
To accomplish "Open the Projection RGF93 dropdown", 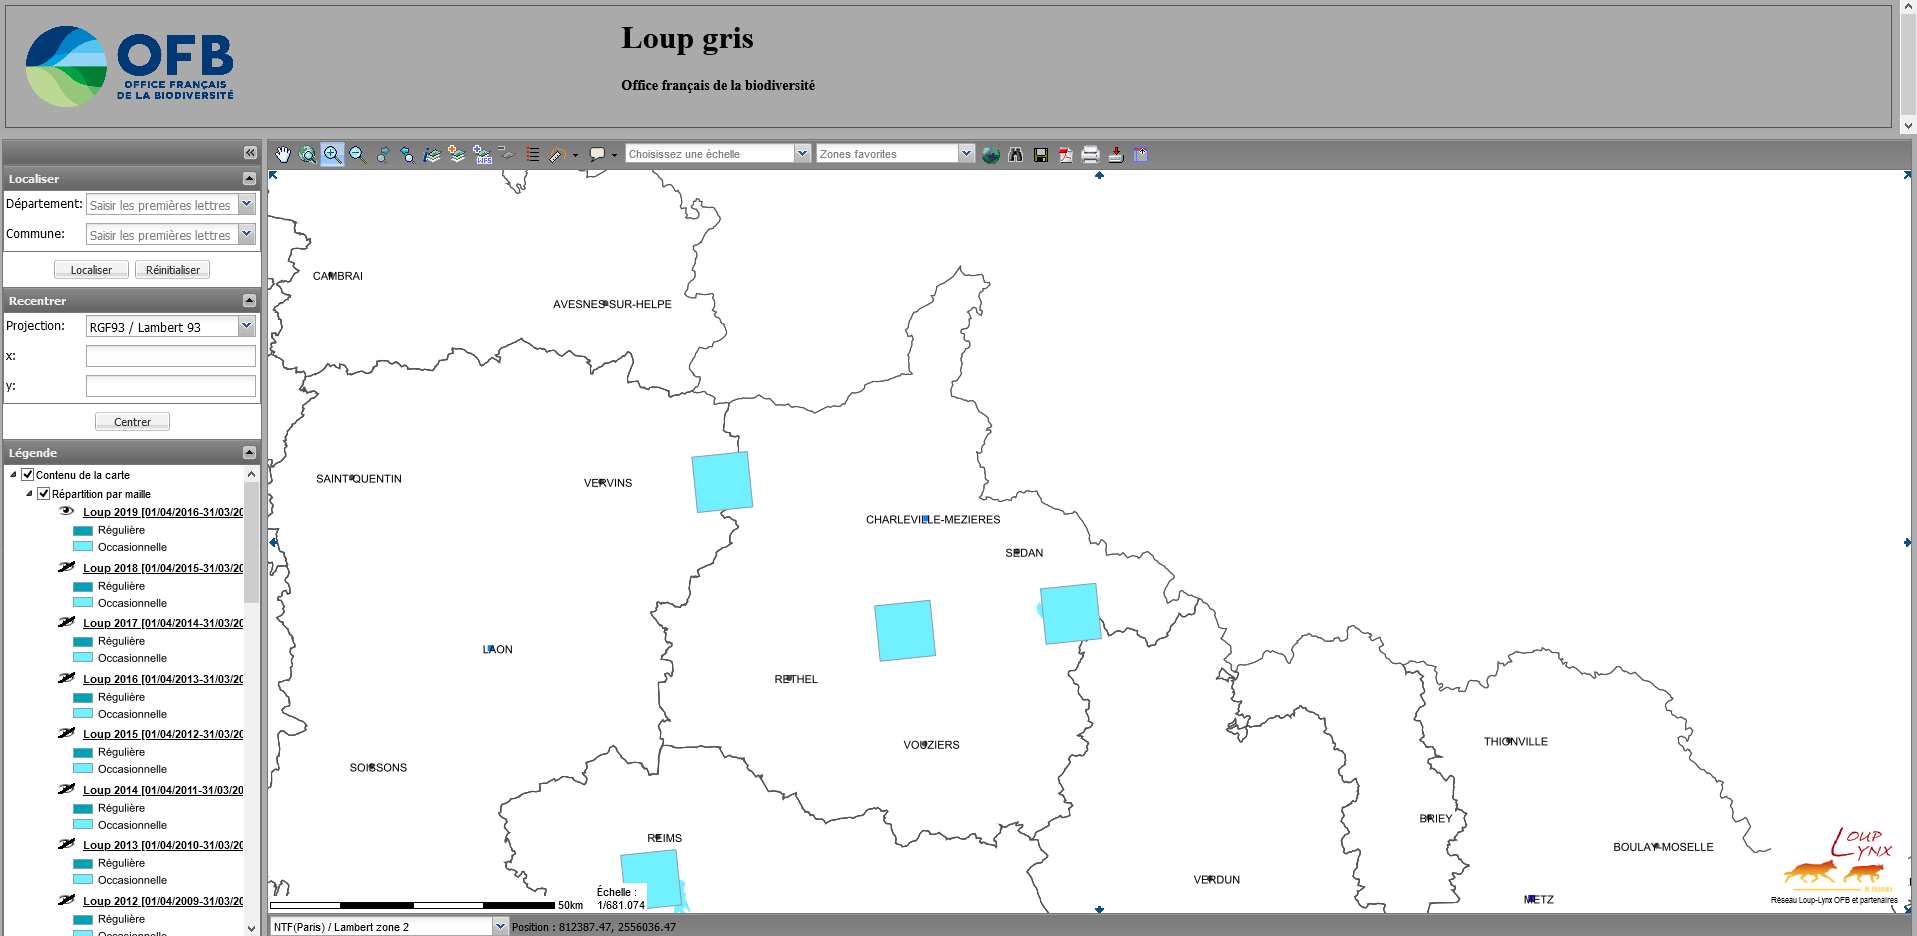I will 246,326.
